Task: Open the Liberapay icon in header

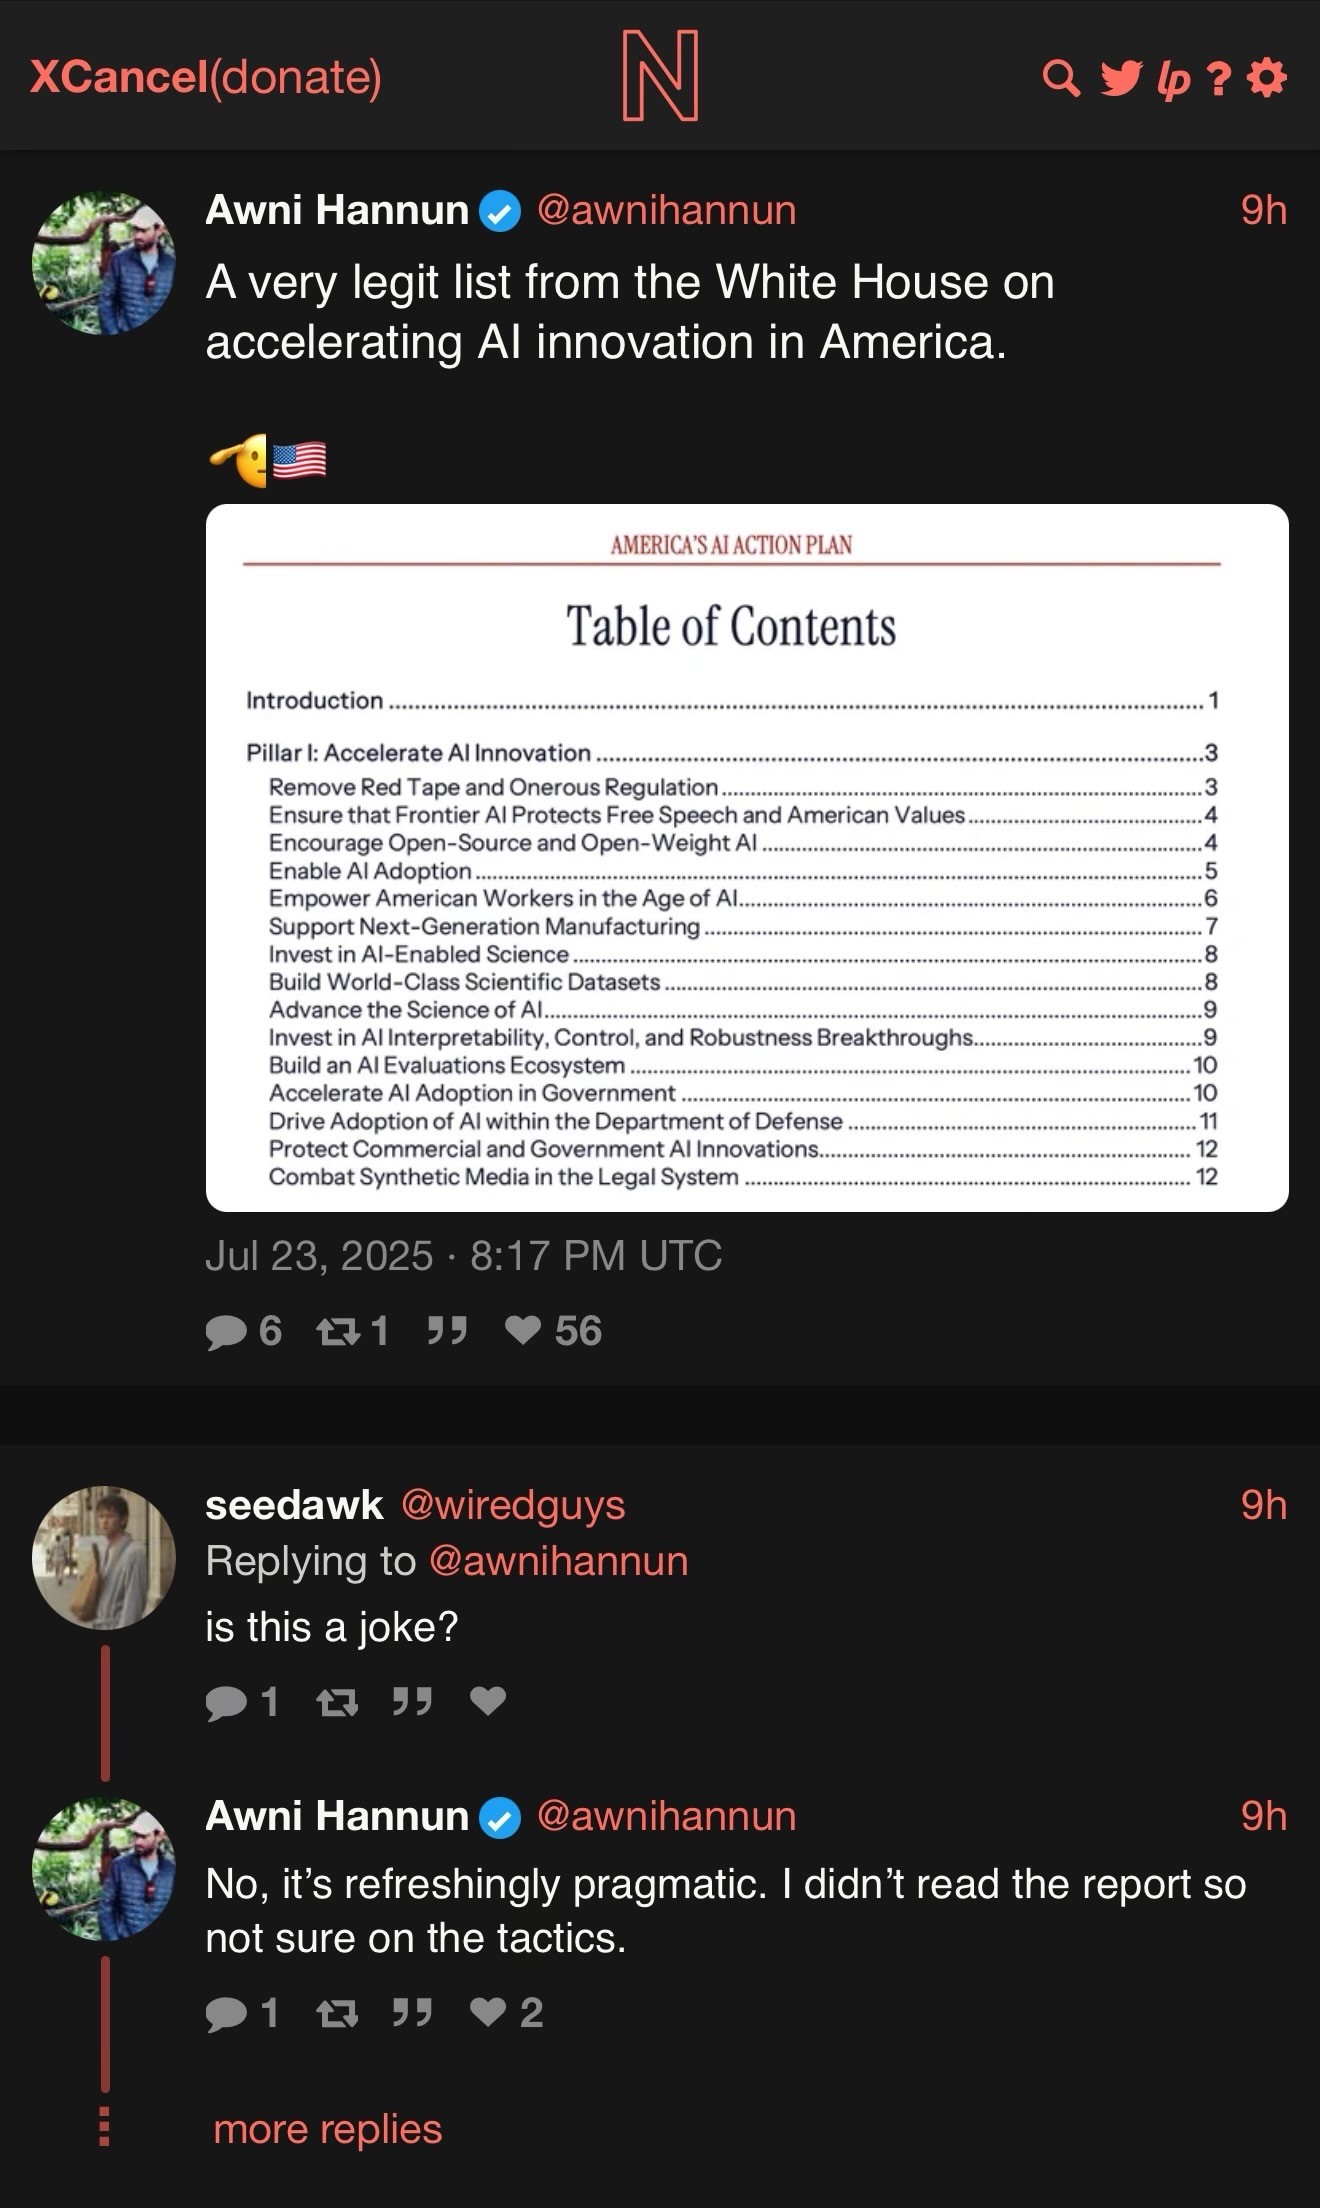Action: click(1173, 80)
